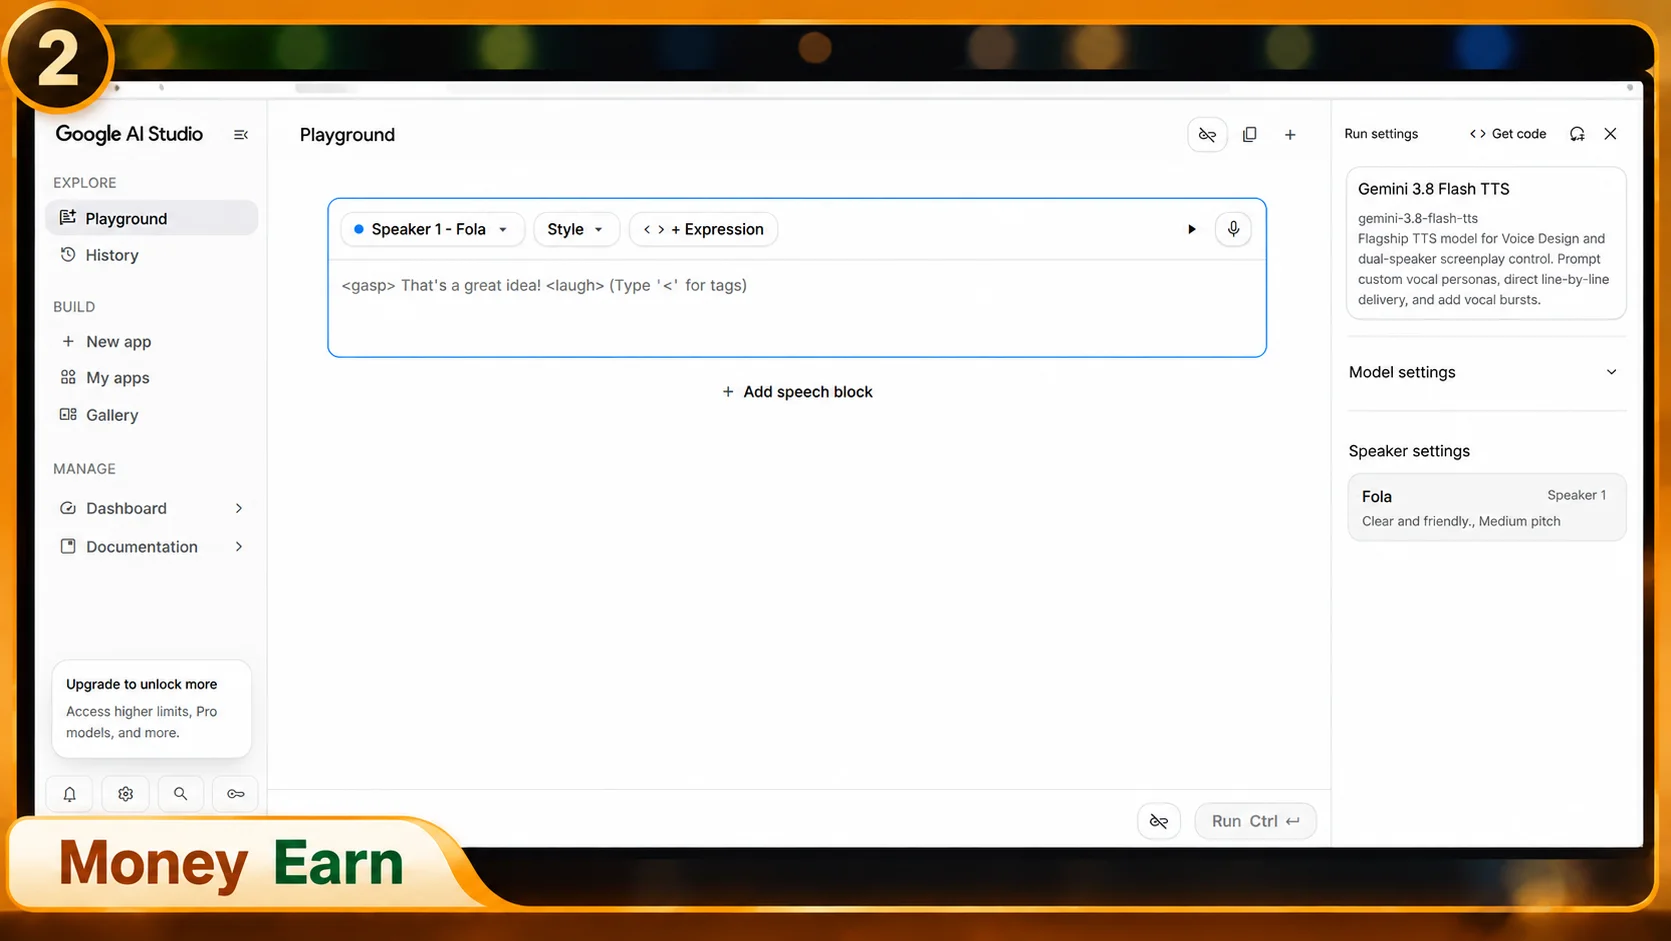Click the microphone button in the speech block
1671x941 pixels.
click(x=1233, y=229)
